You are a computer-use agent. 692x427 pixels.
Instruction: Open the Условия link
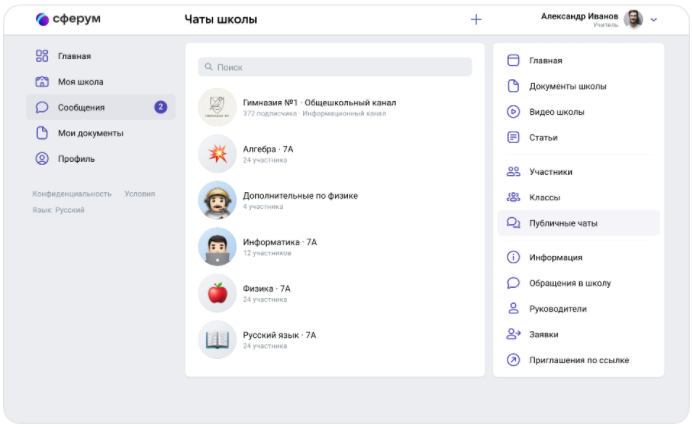tap(139, 193)
